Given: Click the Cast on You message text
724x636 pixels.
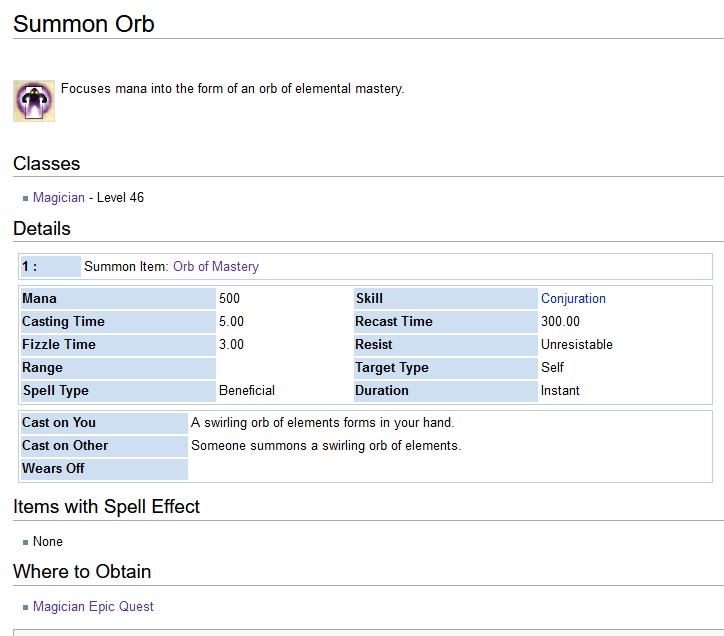Looking at the screenshot, I should click(322, 423).
